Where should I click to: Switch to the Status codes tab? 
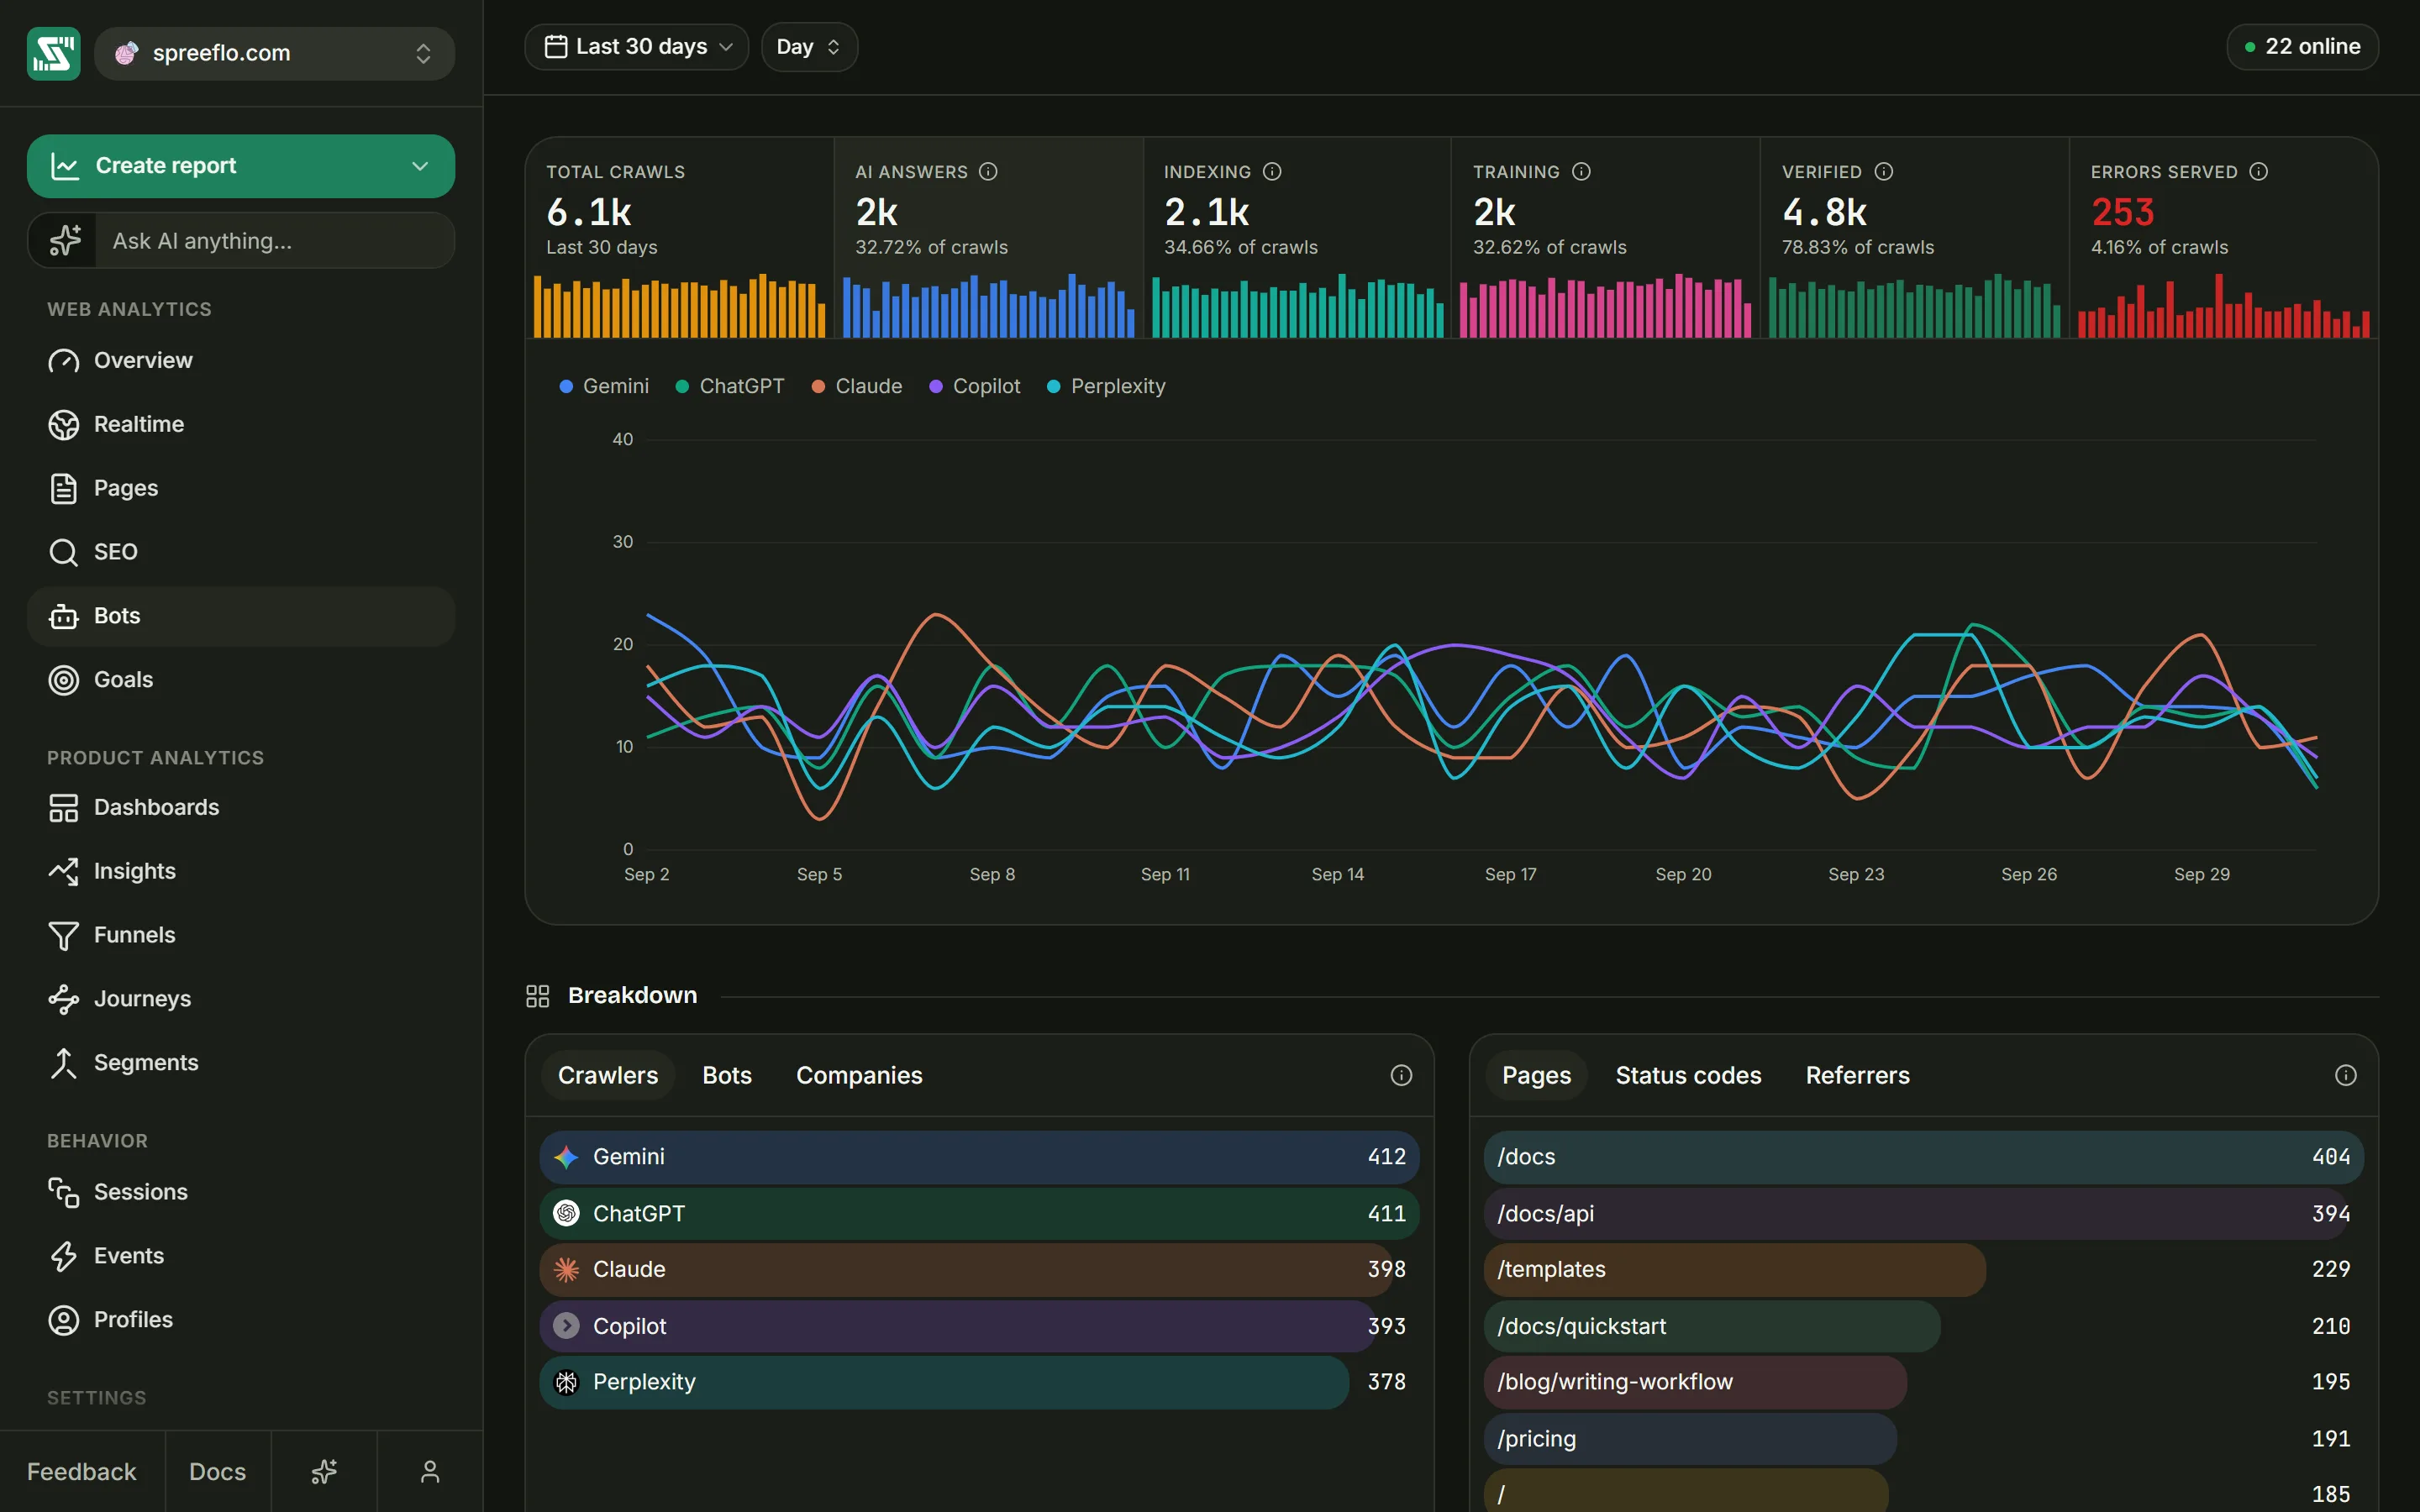click(x=1688, y=1075)
